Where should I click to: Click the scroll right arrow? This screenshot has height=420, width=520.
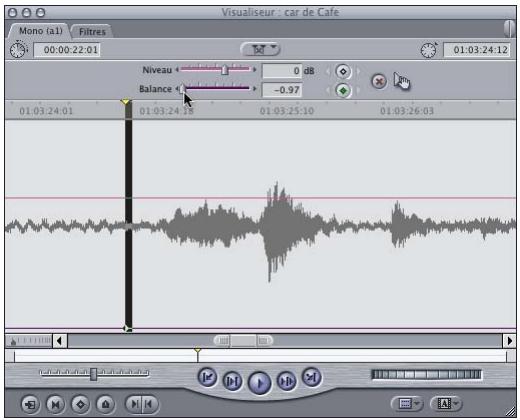(x=509, y=341)
